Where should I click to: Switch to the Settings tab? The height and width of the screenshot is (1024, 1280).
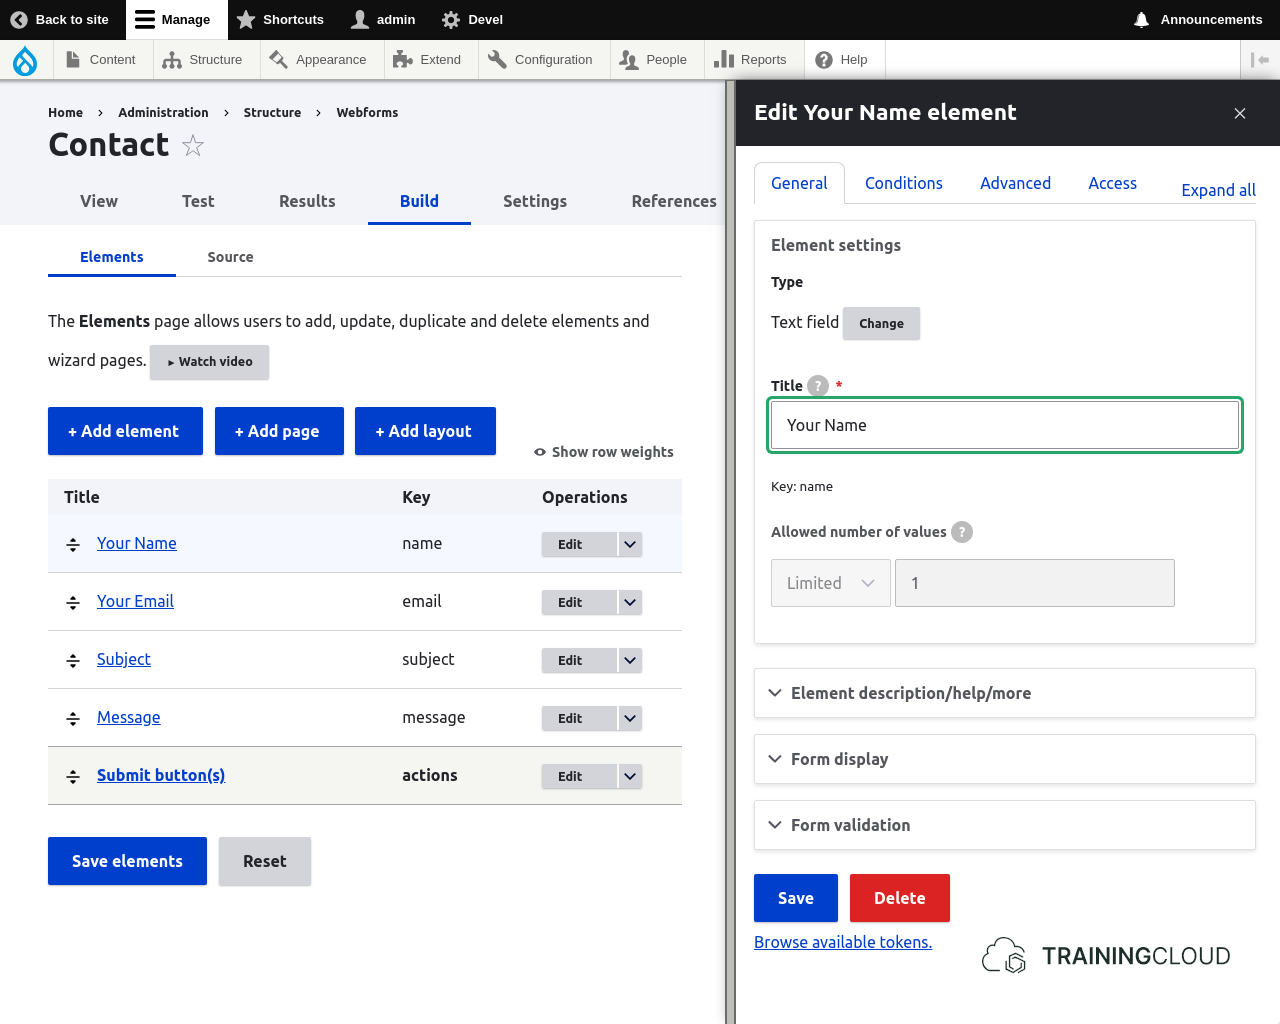pos(535,201)
